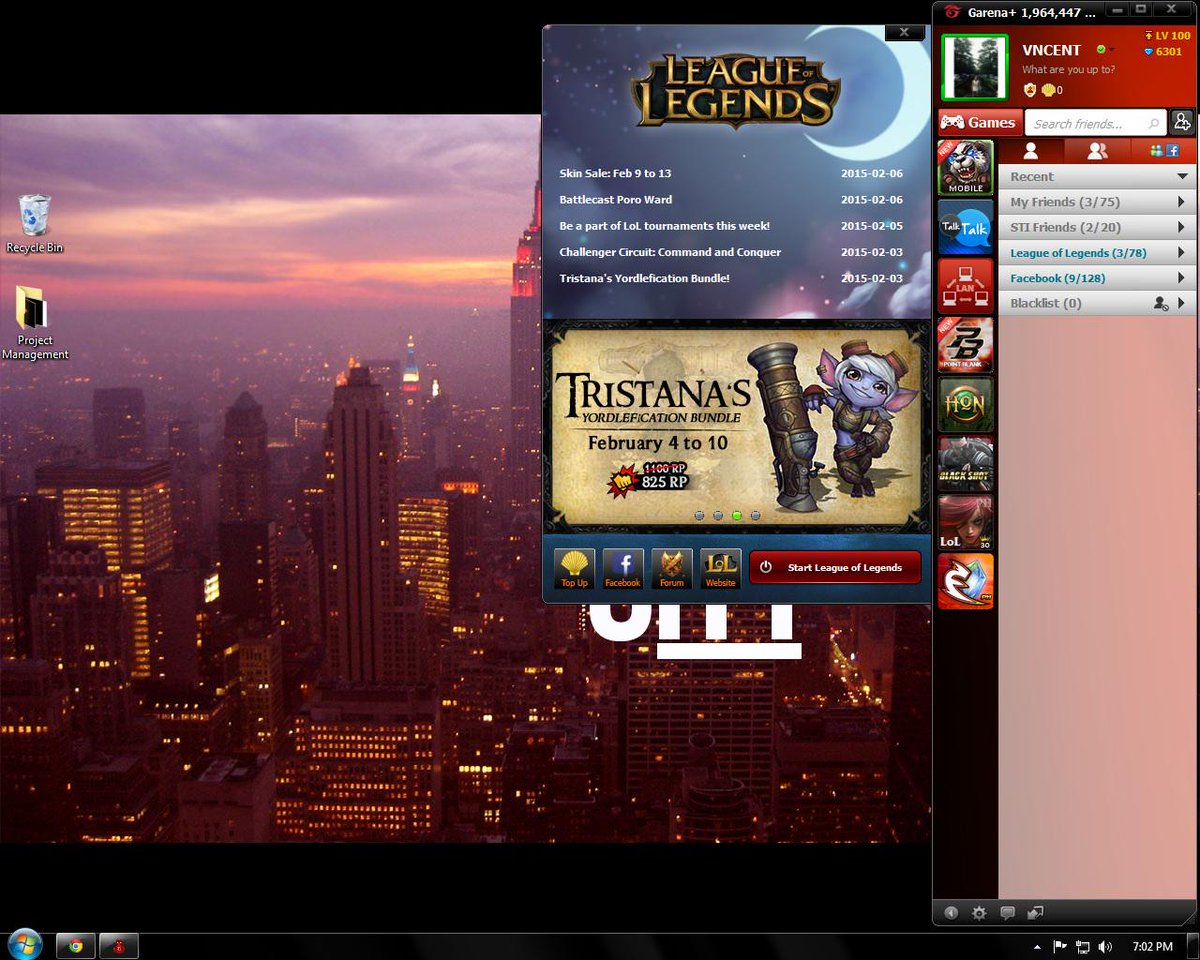Open the orange flame-logo game tile

(965, 581)
